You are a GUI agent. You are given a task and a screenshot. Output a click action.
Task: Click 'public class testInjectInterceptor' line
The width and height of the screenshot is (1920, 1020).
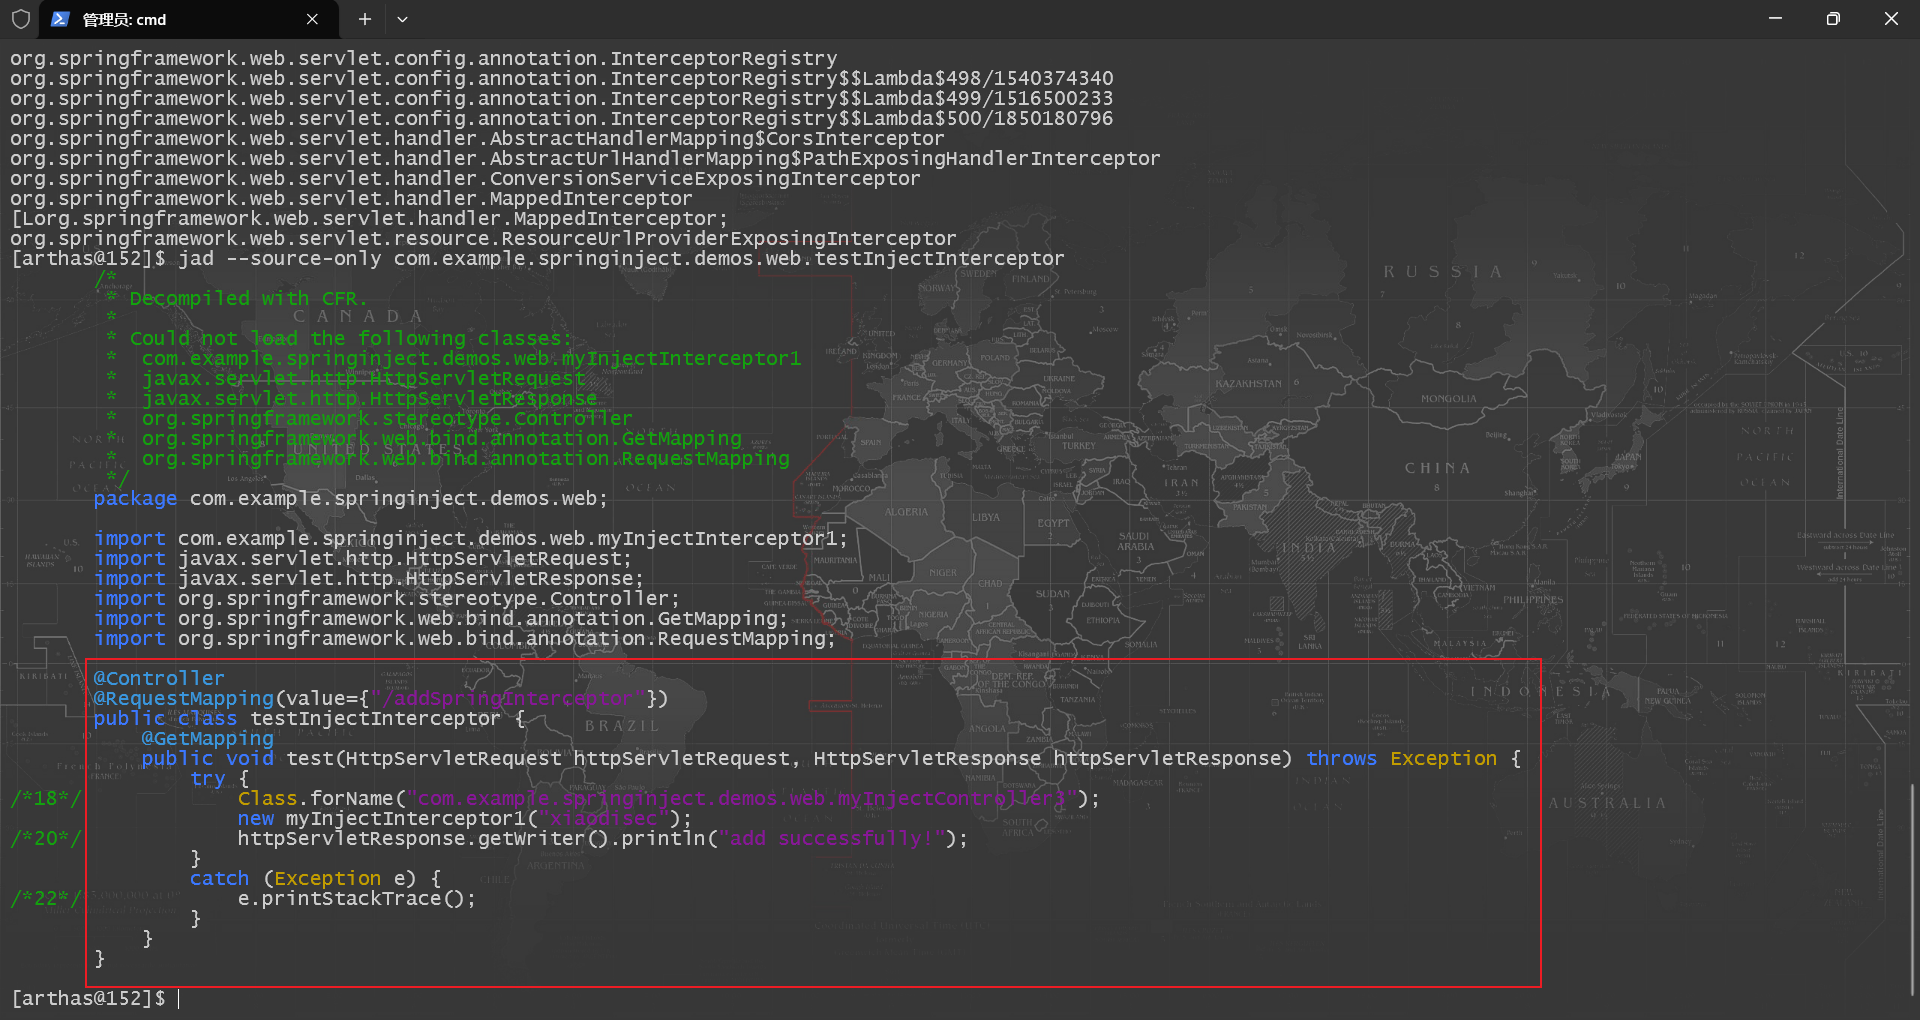point(309,719)
